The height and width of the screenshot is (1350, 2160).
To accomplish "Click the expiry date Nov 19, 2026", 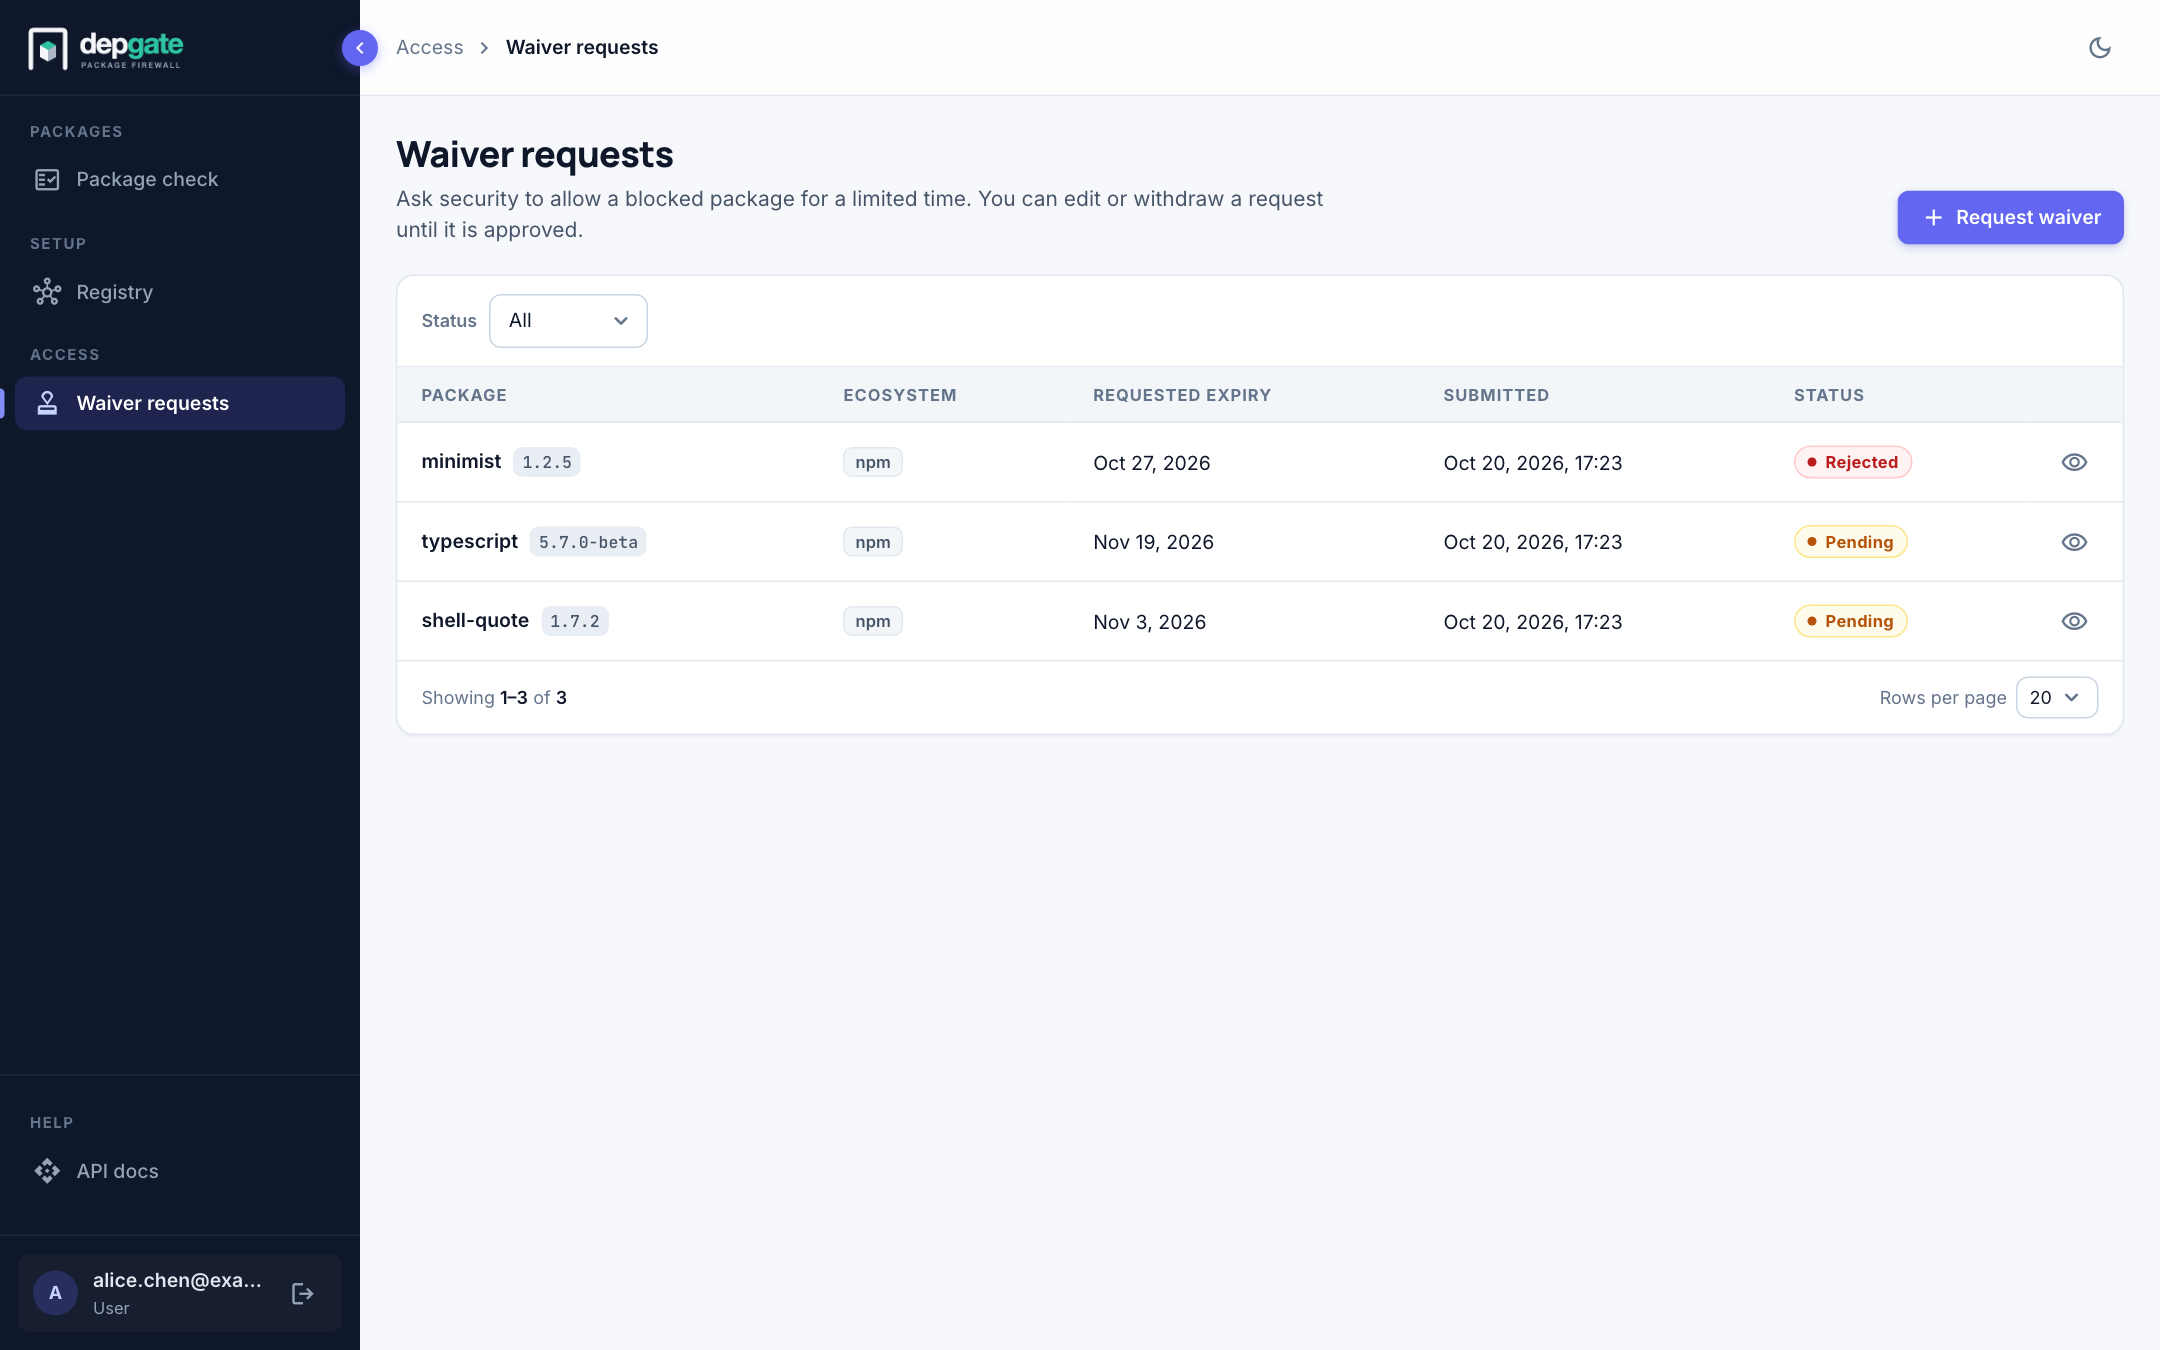I will [x=1153, y=542].
